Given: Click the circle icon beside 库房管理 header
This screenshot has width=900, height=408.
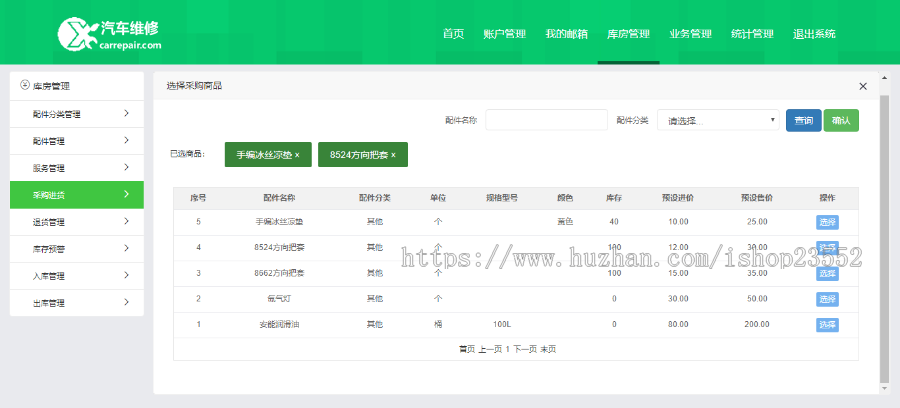Looking at the screenshot, I should 24,85.
